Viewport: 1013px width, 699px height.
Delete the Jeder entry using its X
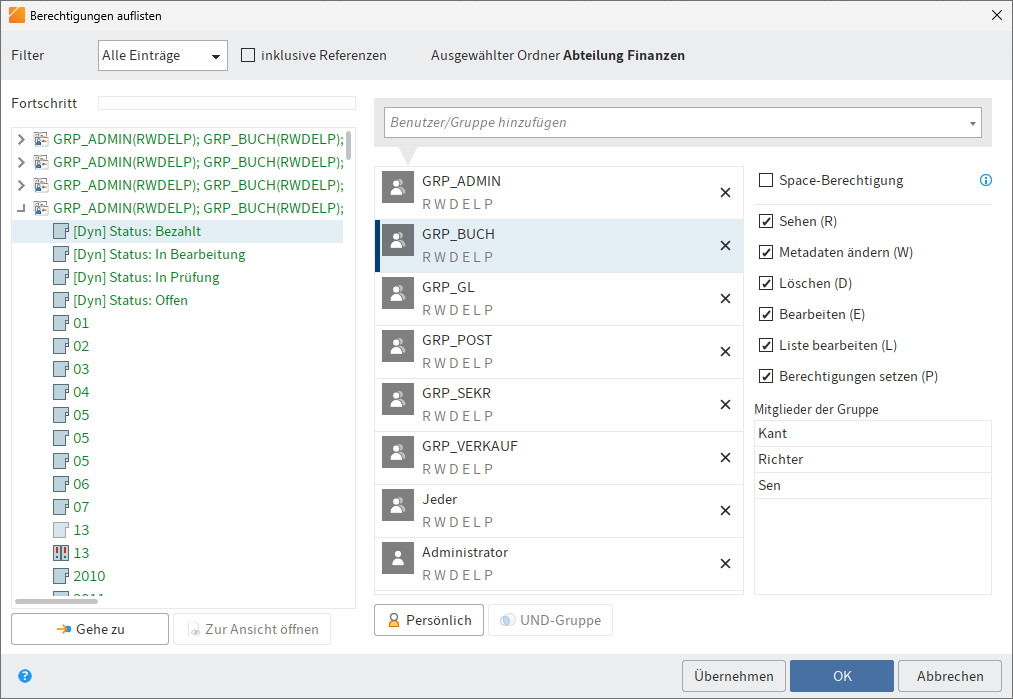725,511
